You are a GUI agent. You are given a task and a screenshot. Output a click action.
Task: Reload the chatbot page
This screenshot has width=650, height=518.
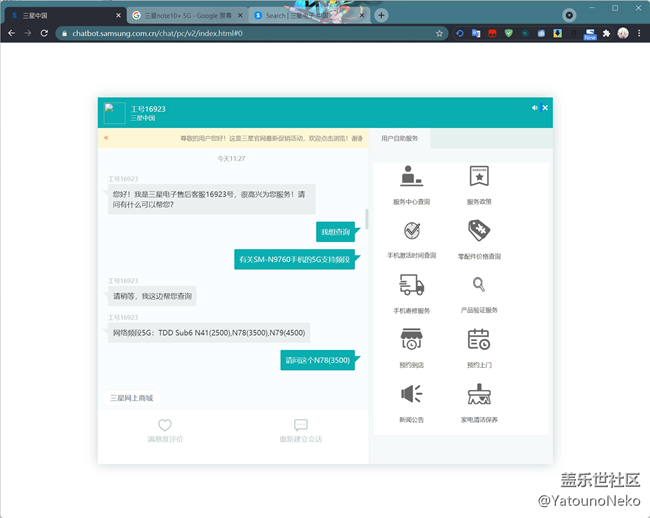44,33
